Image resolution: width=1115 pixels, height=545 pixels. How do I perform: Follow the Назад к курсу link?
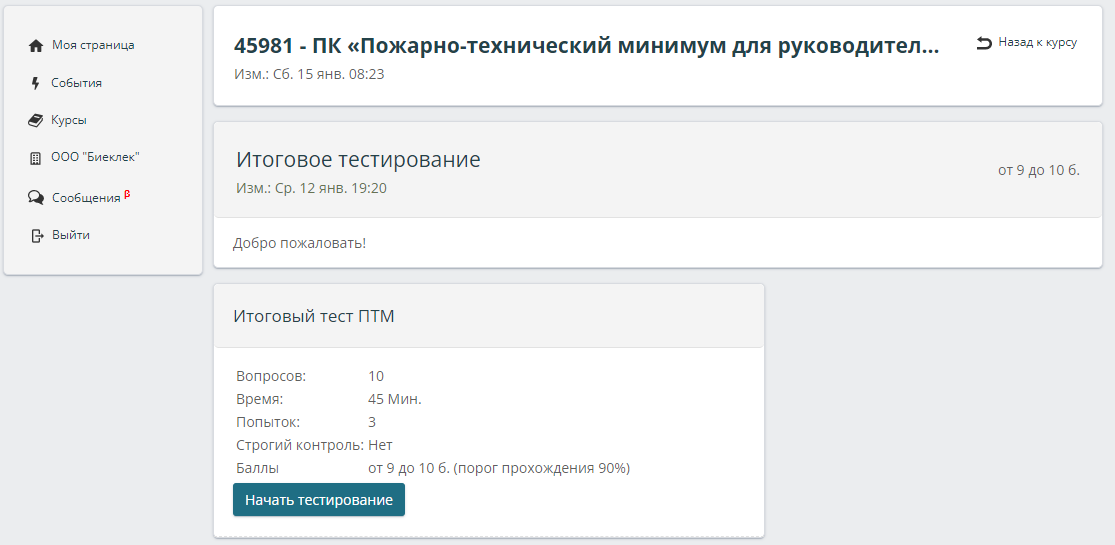[x=1037, y=43]
